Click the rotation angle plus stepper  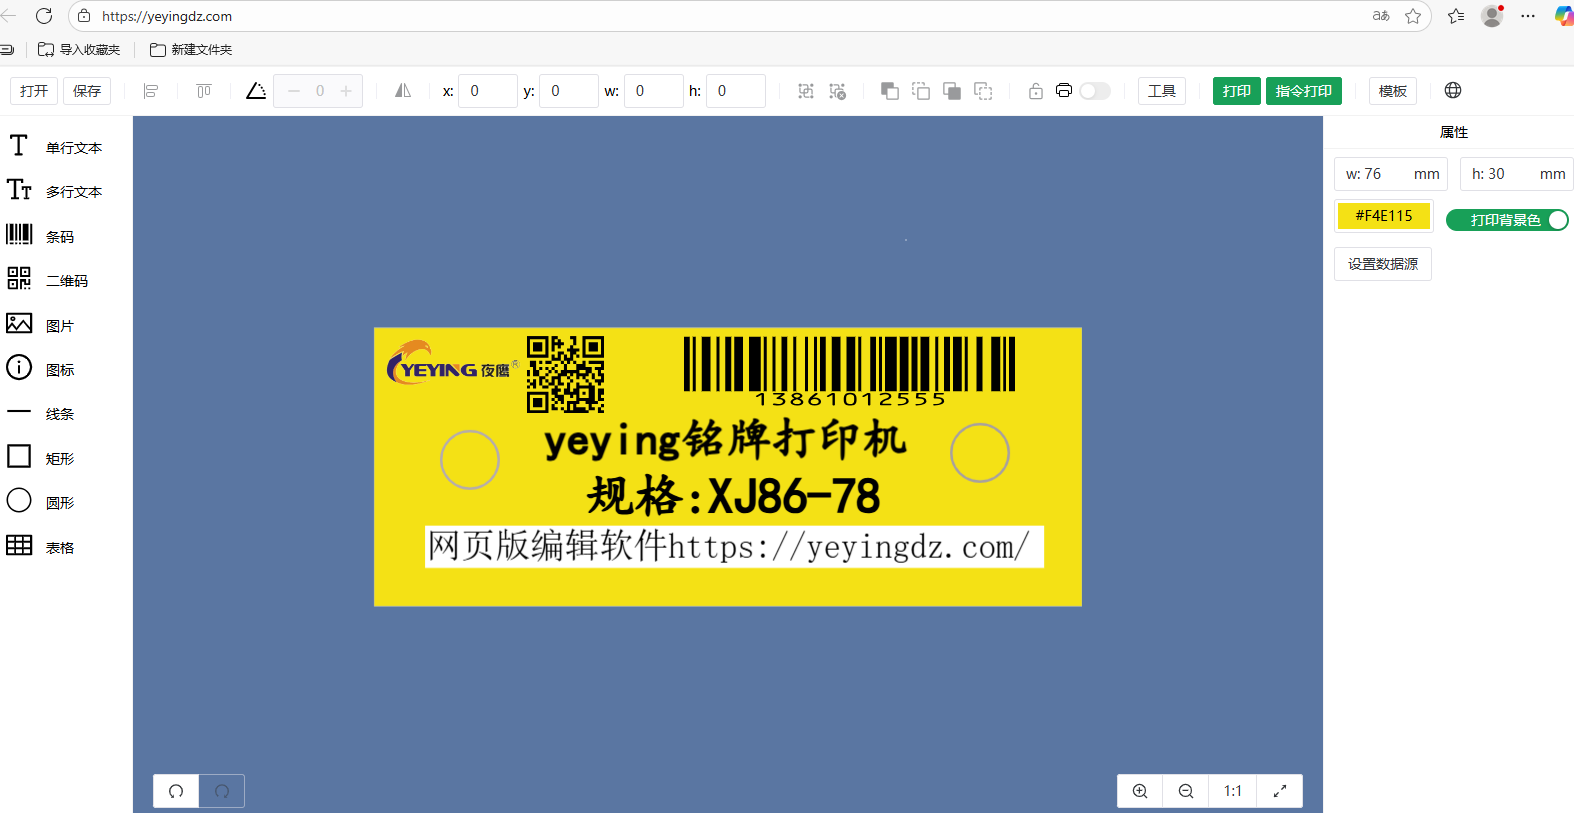[346, 91]
